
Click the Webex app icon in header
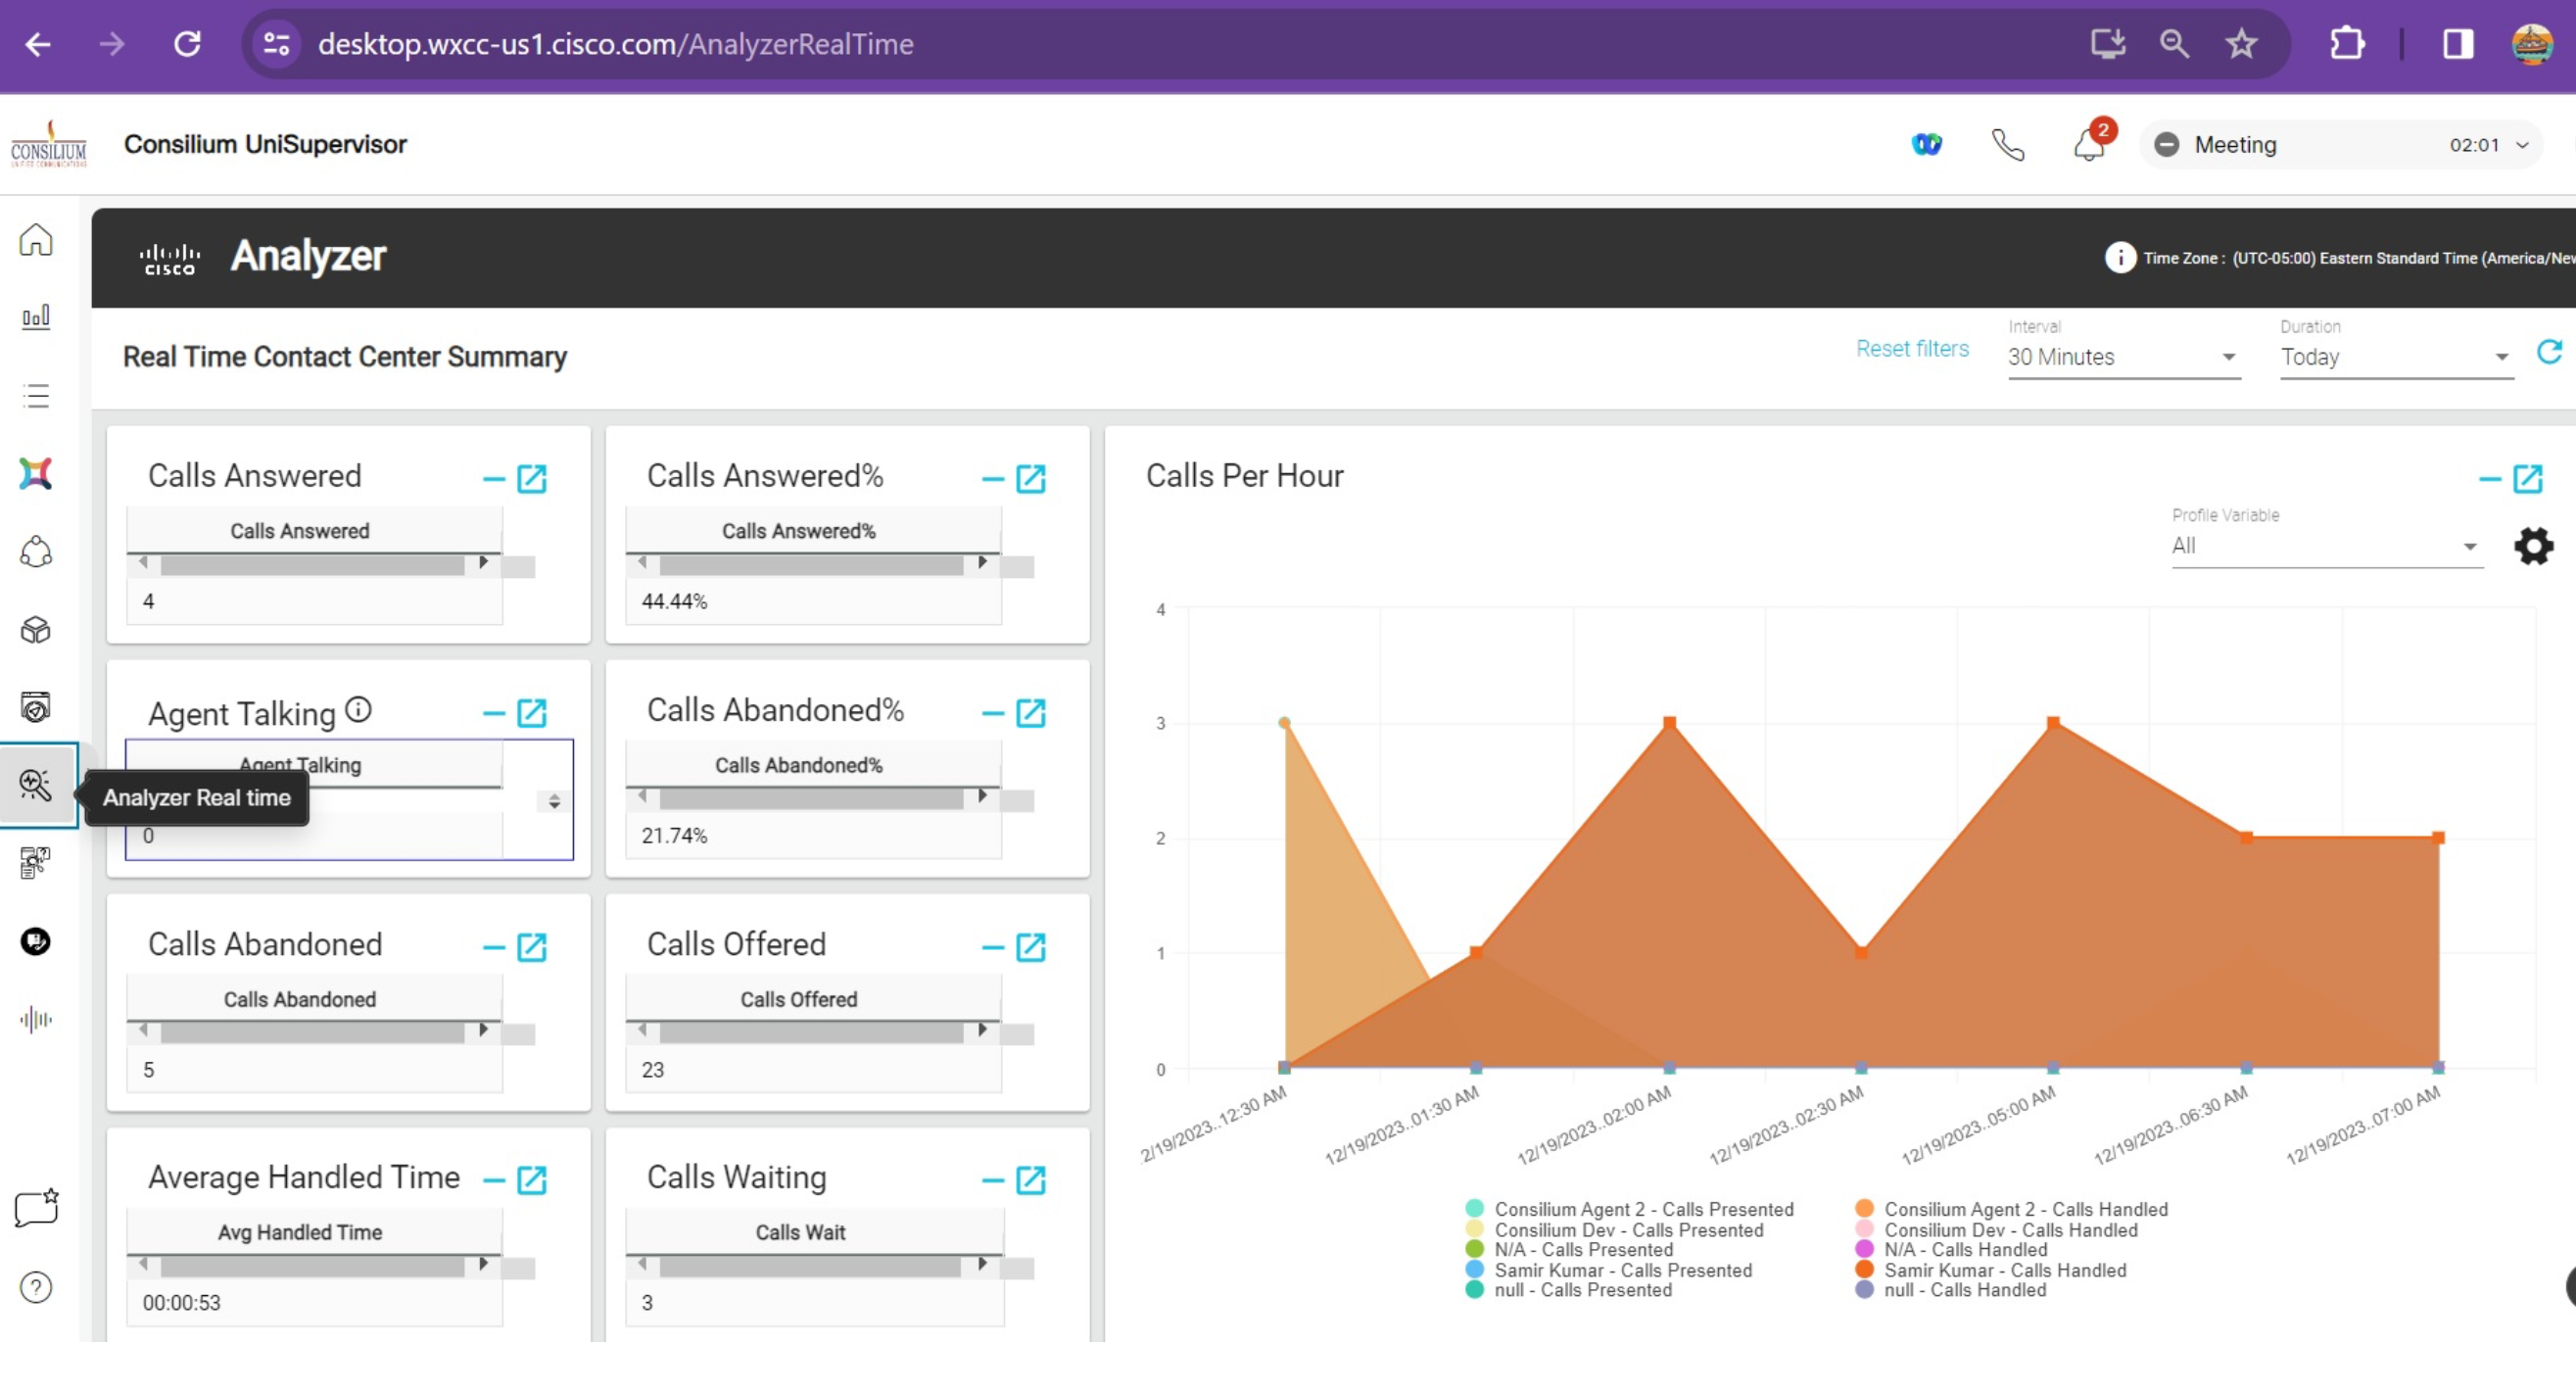pyautogui.click(x=1926, y=145)
